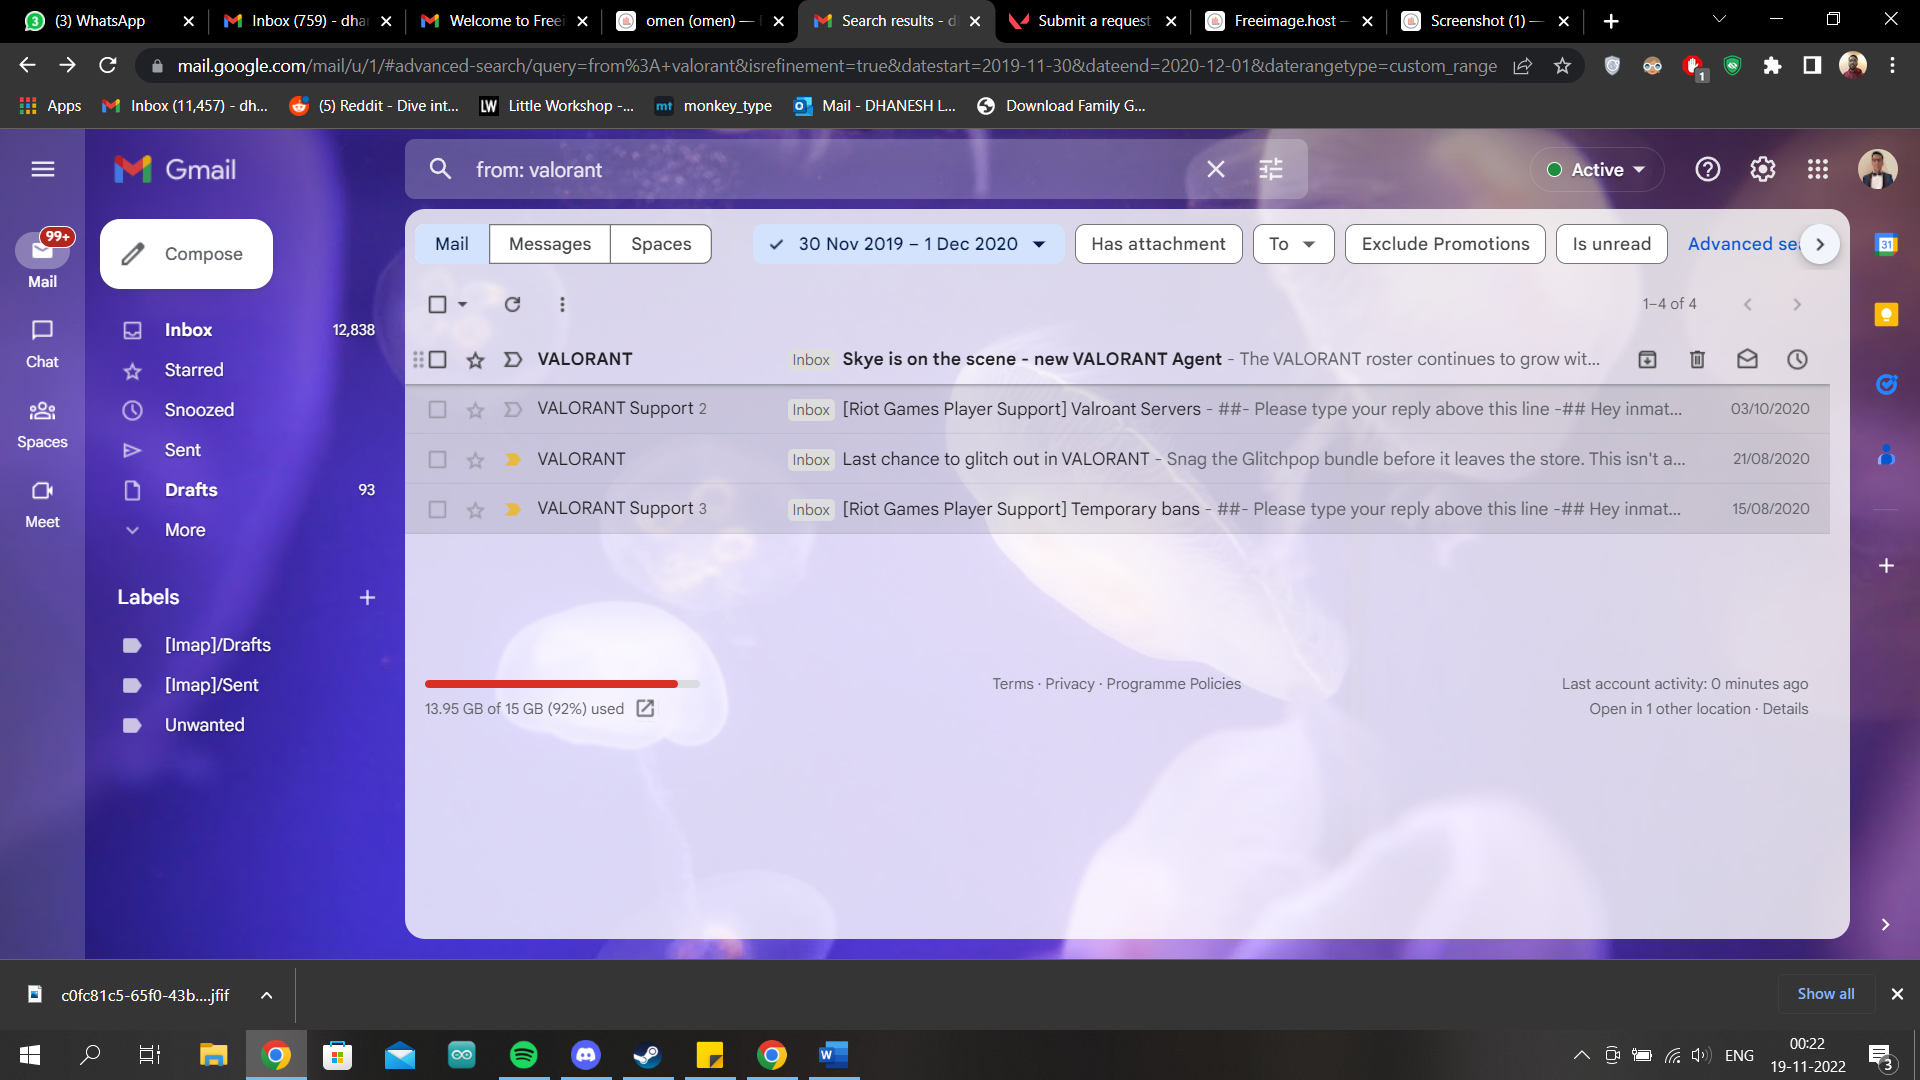Open the Google apps grid
Screen dimensions: 1920x1080
click(1818, 169)
